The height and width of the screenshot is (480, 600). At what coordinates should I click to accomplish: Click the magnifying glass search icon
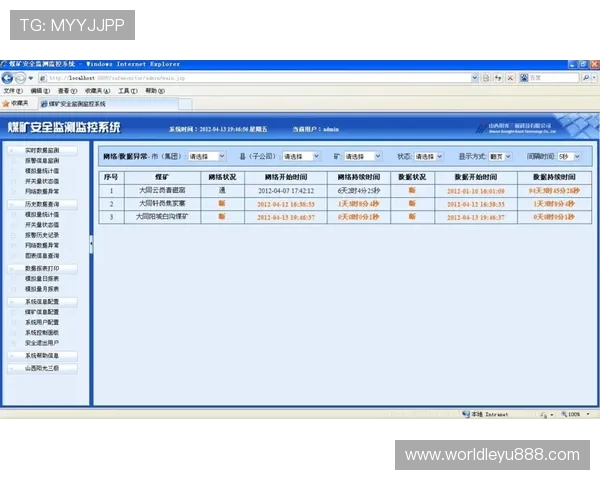pos(585,78)
